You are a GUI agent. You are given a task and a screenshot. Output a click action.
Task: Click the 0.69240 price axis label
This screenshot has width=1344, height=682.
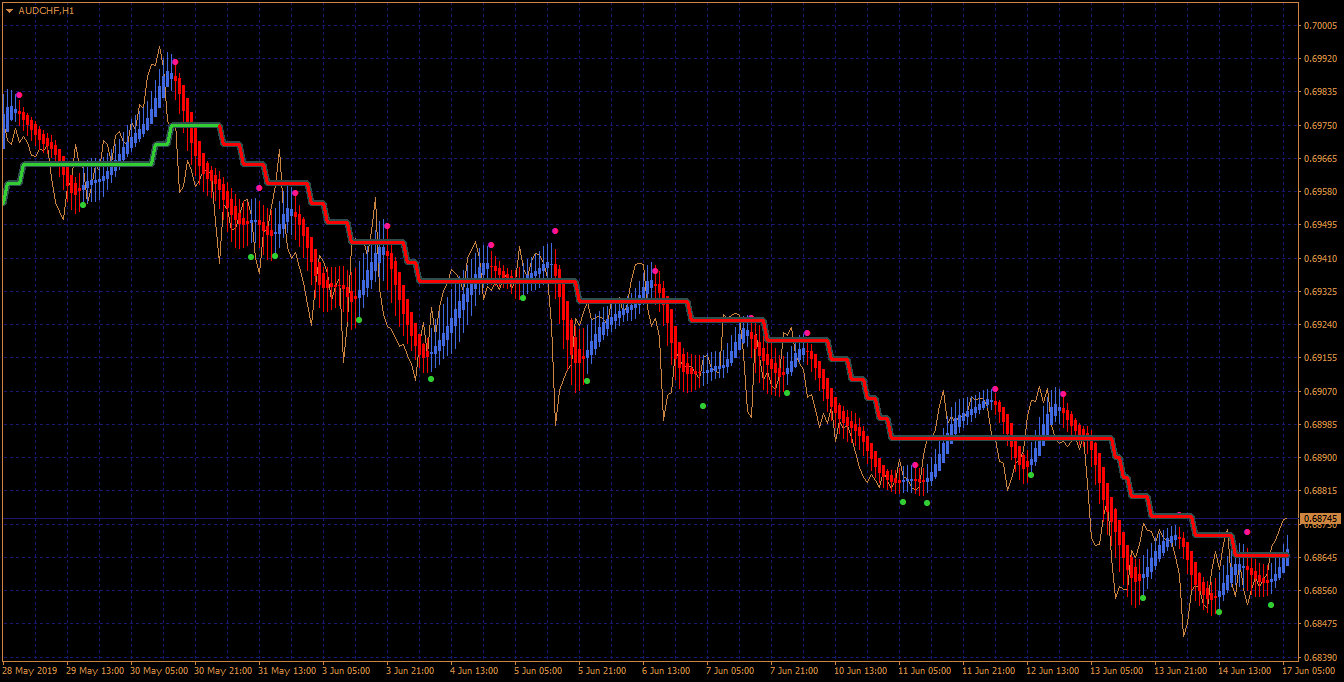pyautogui.click(x=1319, y=324)
